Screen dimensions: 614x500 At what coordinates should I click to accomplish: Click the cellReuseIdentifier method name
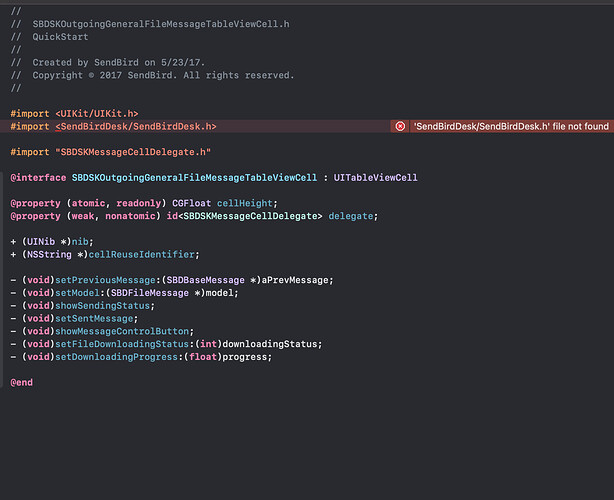click(x=141, y=255)
